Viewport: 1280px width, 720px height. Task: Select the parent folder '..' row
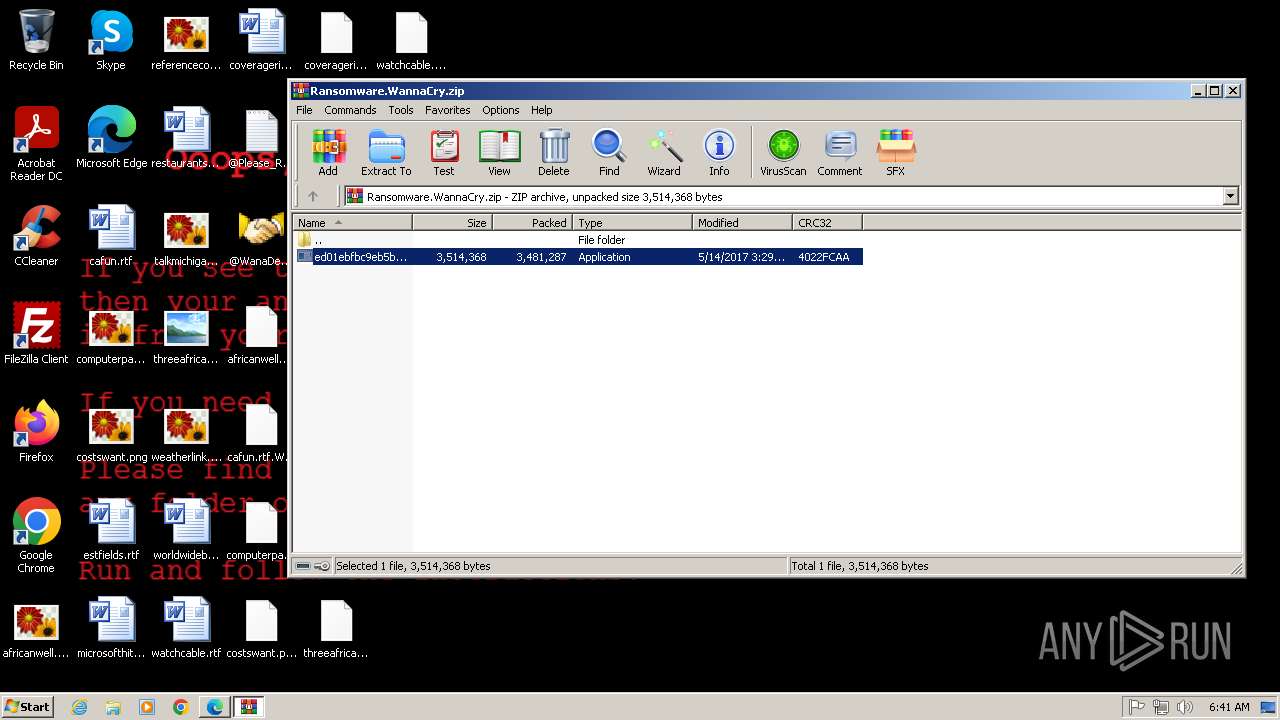pos(578,240)
